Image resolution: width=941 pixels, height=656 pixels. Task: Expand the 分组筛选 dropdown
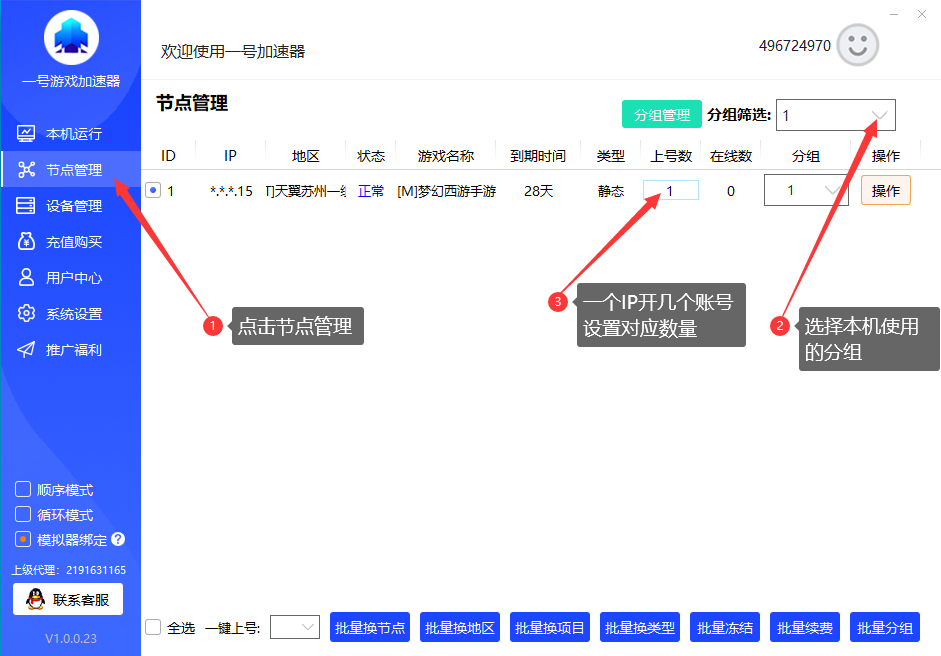835,115
